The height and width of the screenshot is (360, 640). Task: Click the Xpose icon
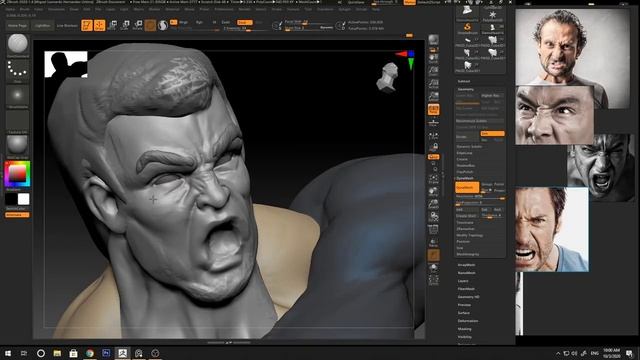click(x=433, y=280)
